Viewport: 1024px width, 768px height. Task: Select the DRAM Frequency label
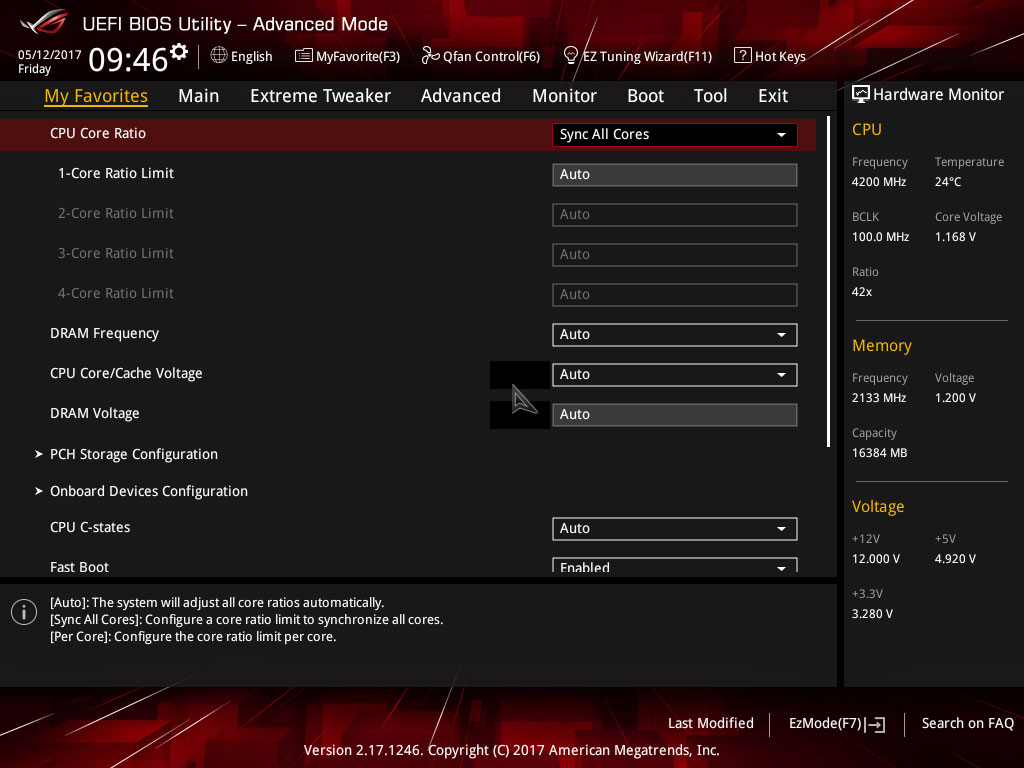(104, 333)
